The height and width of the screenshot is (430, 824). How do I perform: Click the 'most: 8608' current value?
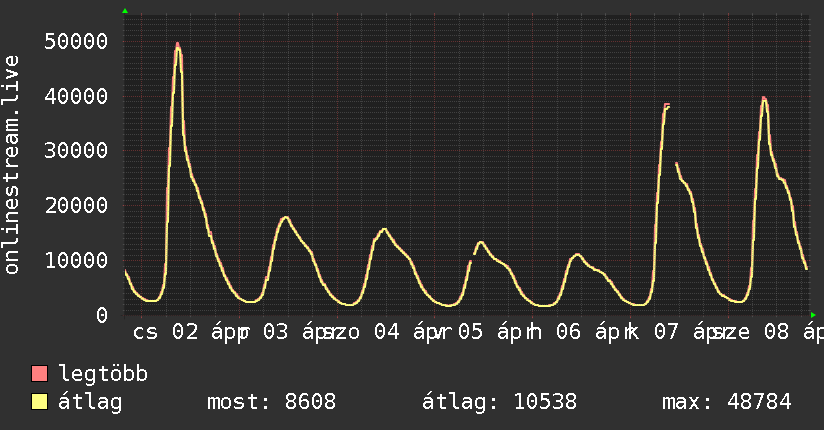[271, 402]
